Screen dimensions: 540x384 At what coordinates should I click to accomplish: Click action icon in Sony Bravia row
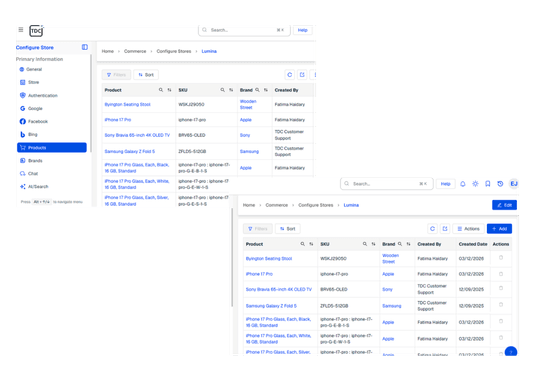(x=501, y=288)
